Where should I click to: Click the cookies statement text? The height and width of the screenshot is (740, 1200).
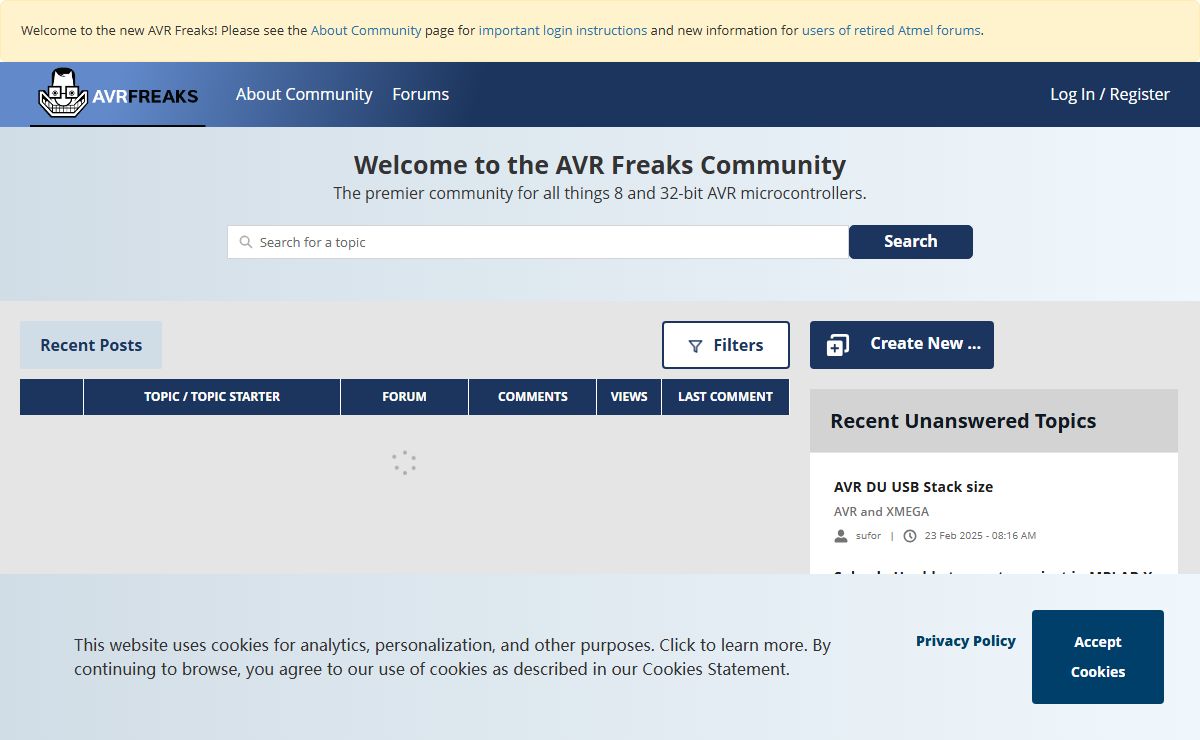(x=452, y=657)
